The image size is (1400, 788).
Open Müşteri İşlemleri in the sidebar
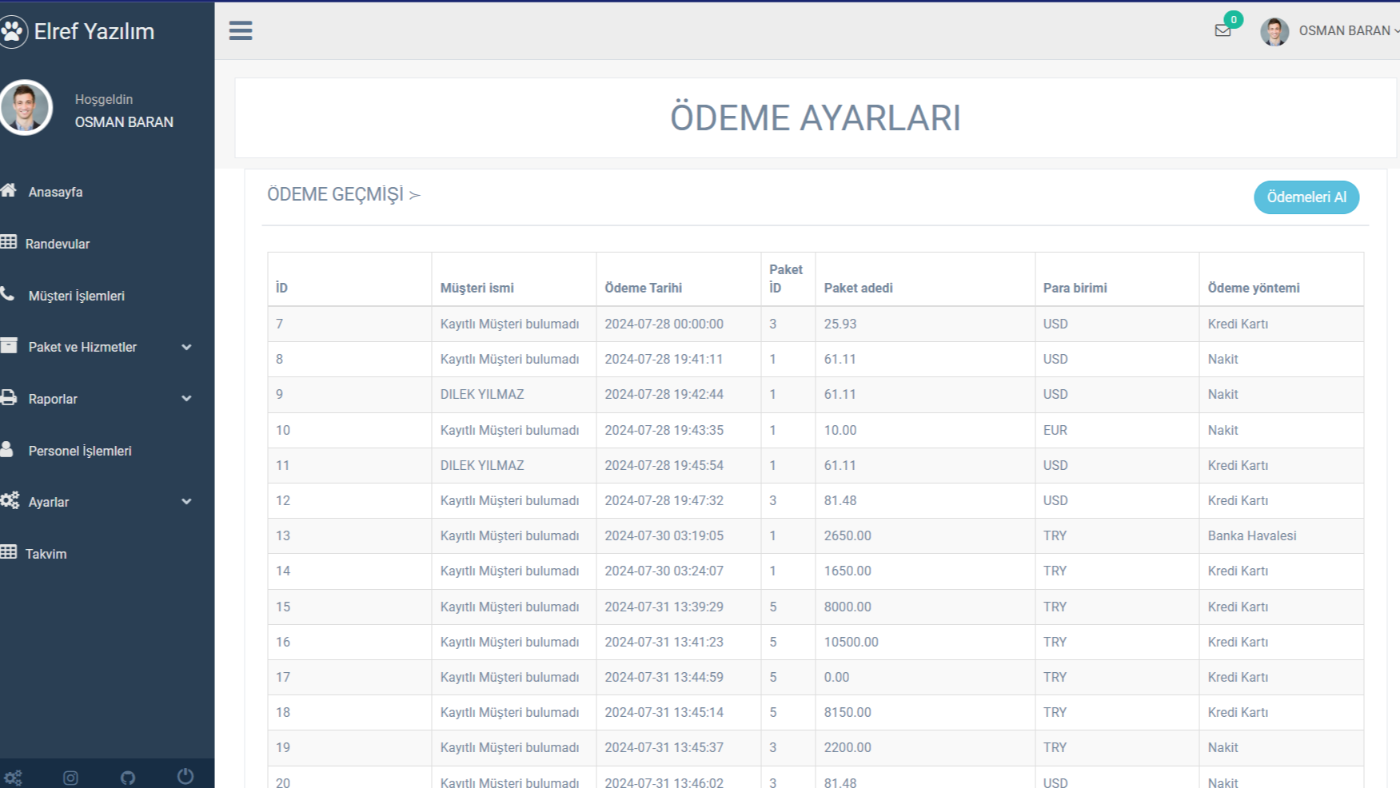point(76,296)
